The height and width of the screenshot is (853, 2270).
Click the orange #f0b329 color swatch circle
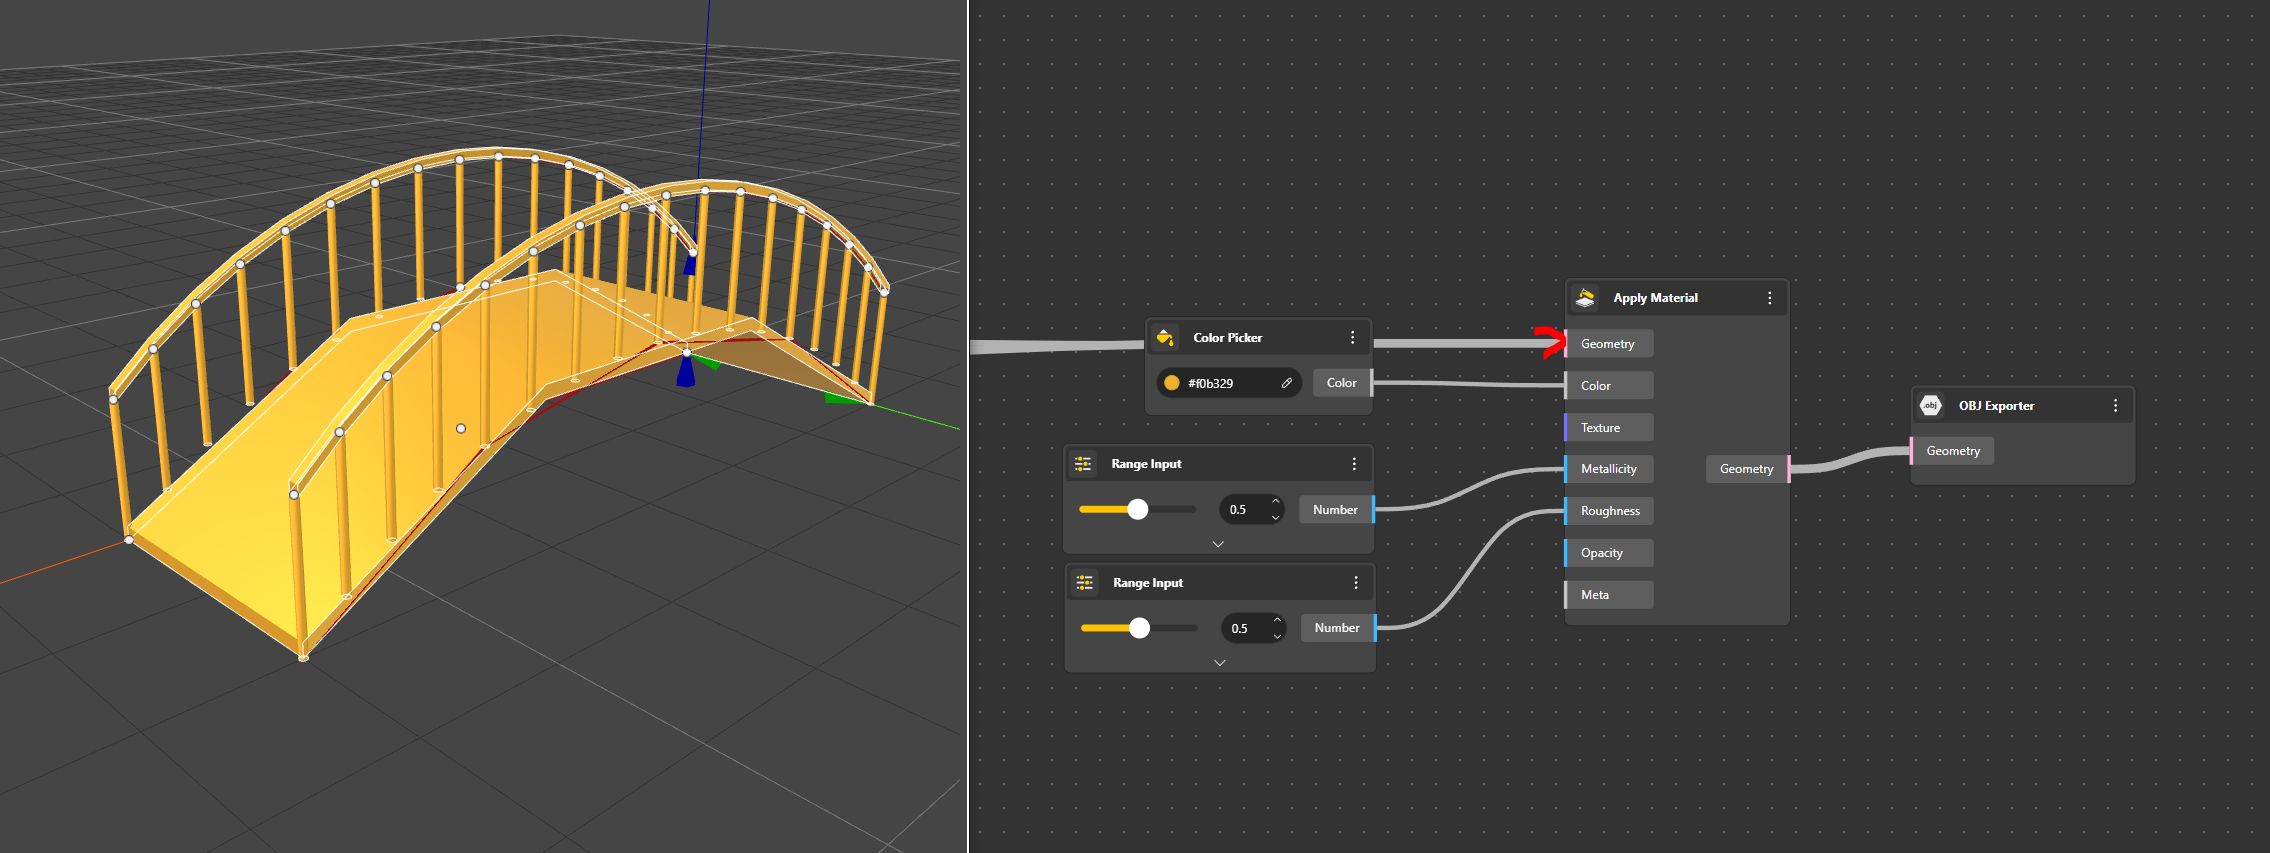point(1172,383)
